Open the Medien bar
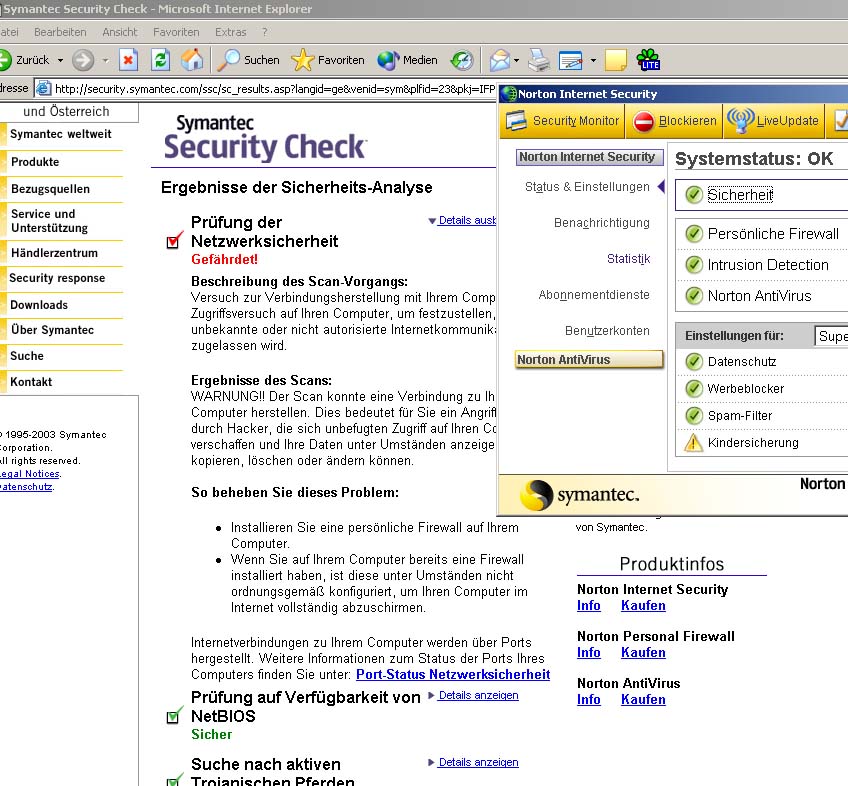848x786 pixels. (x=407, y=60)
